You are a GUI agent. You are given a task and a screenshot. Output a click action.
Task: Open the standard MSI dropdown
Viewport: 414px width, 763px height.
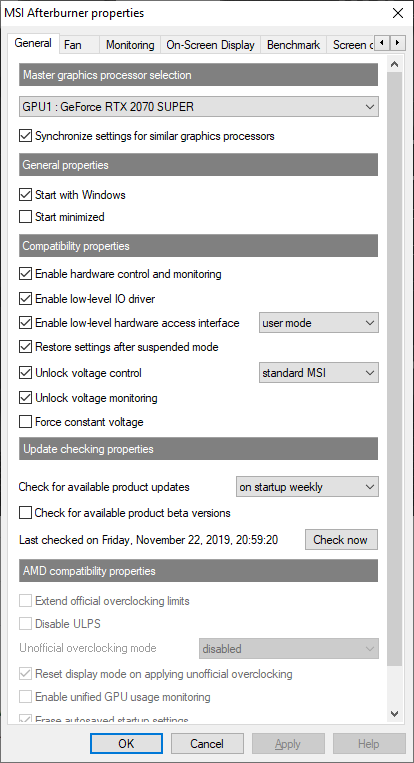click(x=319, y=373)
